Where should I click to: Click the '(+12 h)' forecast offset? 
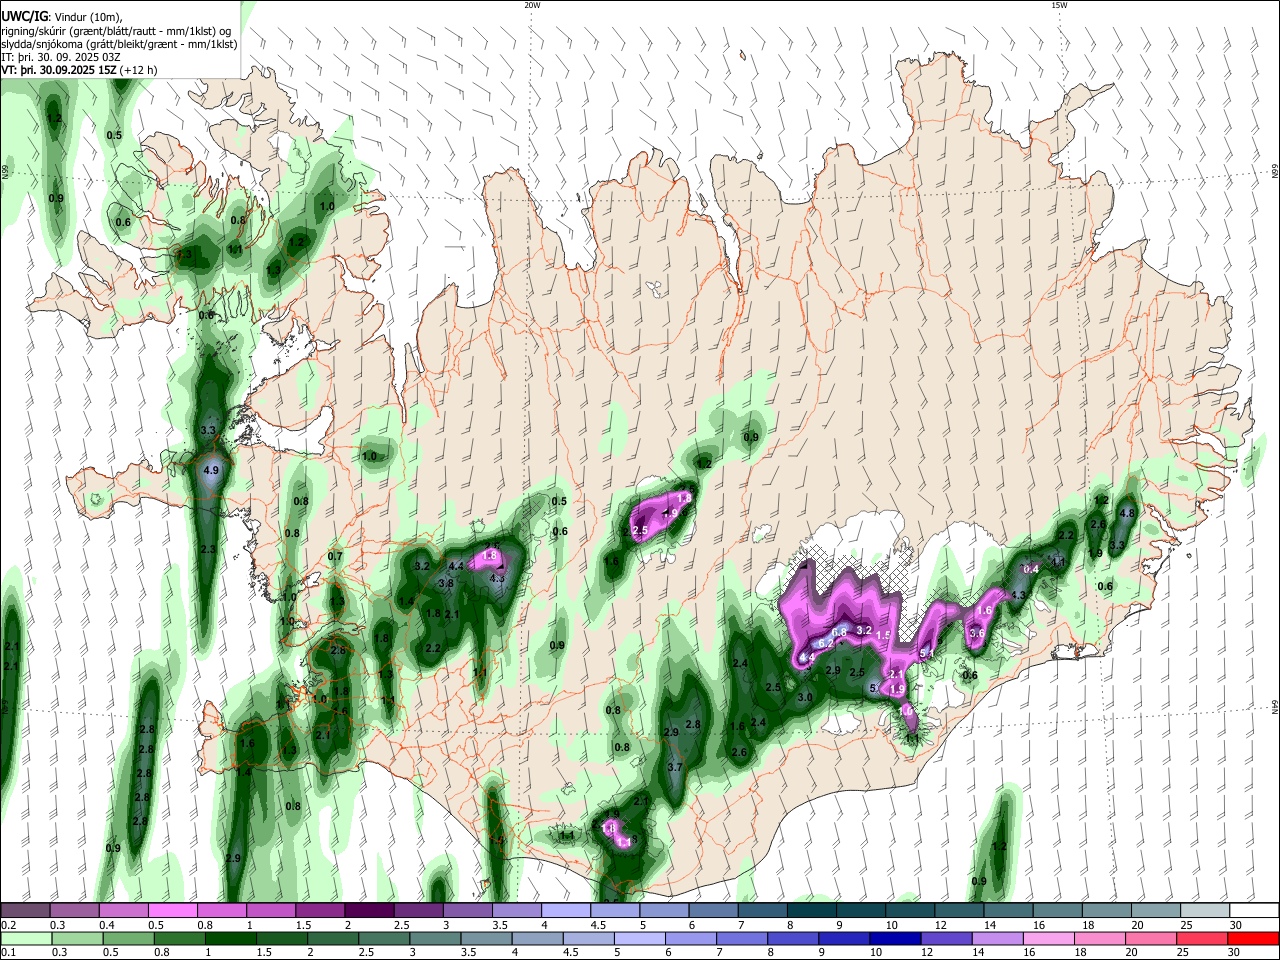click(x=139, y=70)
